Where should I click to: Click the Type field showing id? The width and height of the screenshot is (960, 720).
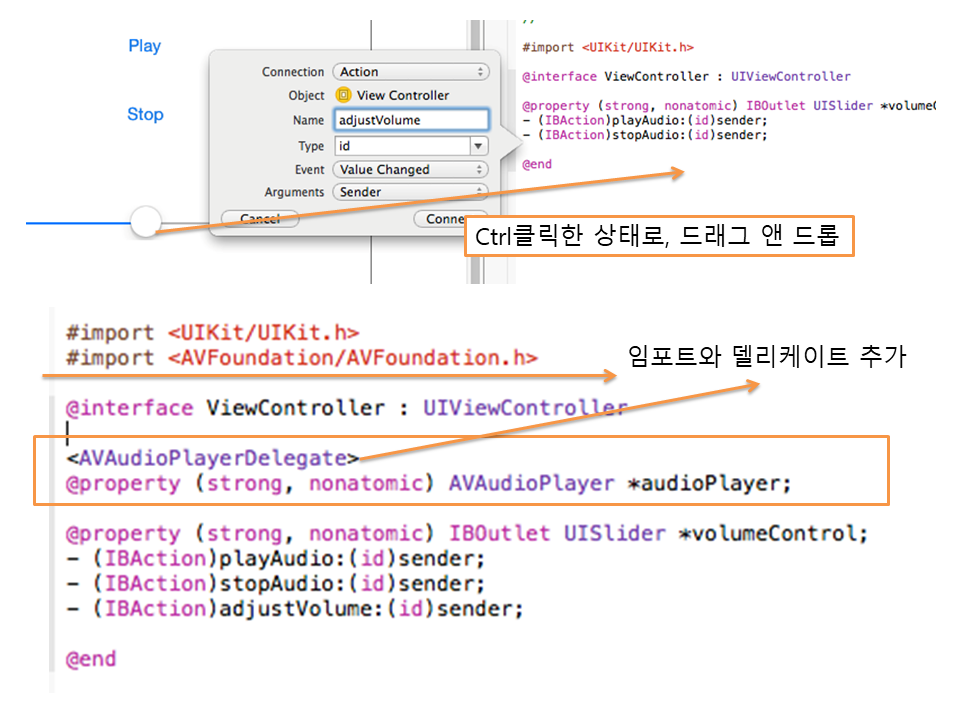click(x=400, y=146)
